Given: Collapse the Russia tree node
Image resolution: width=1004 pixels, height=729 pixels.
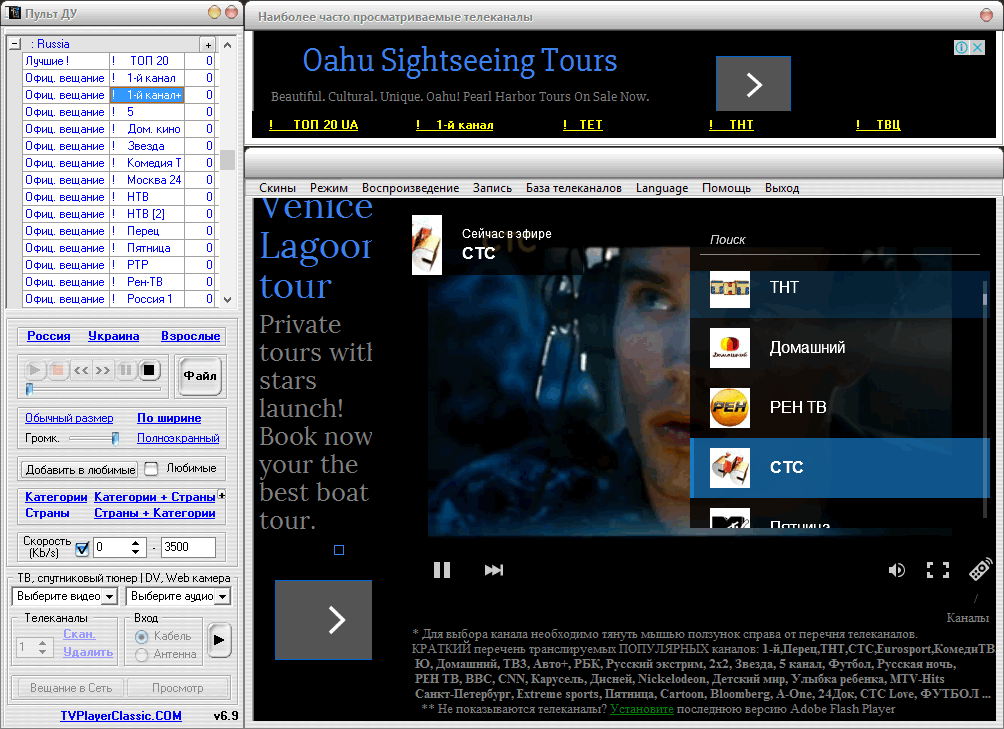Looking at the screenshot, I should (x=14, y=44).
